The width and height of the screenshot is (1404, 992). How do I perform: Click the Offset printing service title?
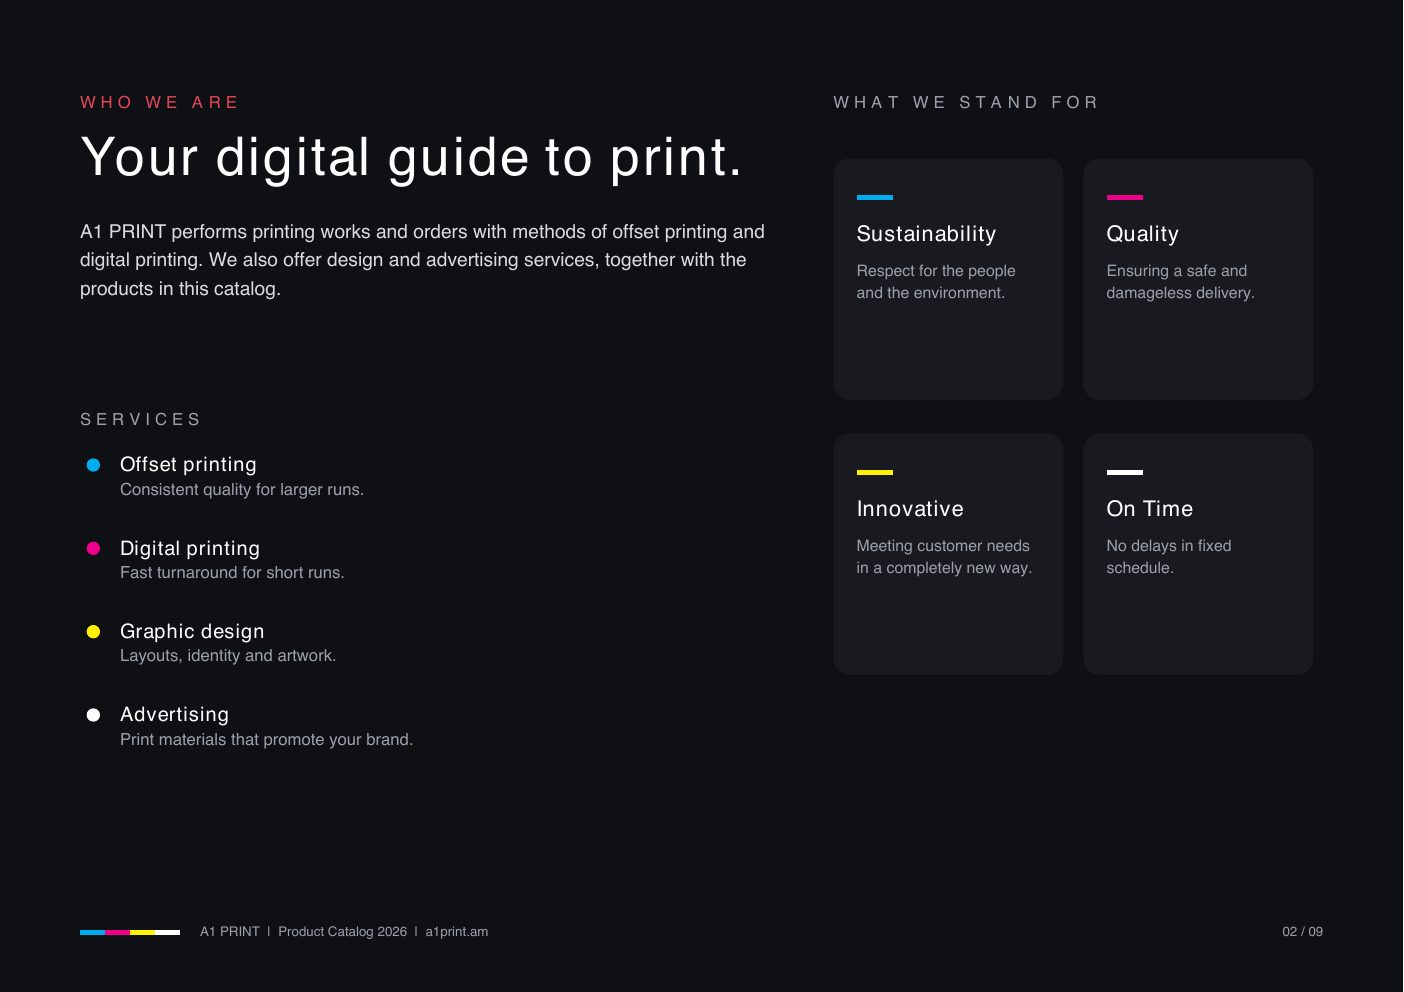[x=188, y=465]
